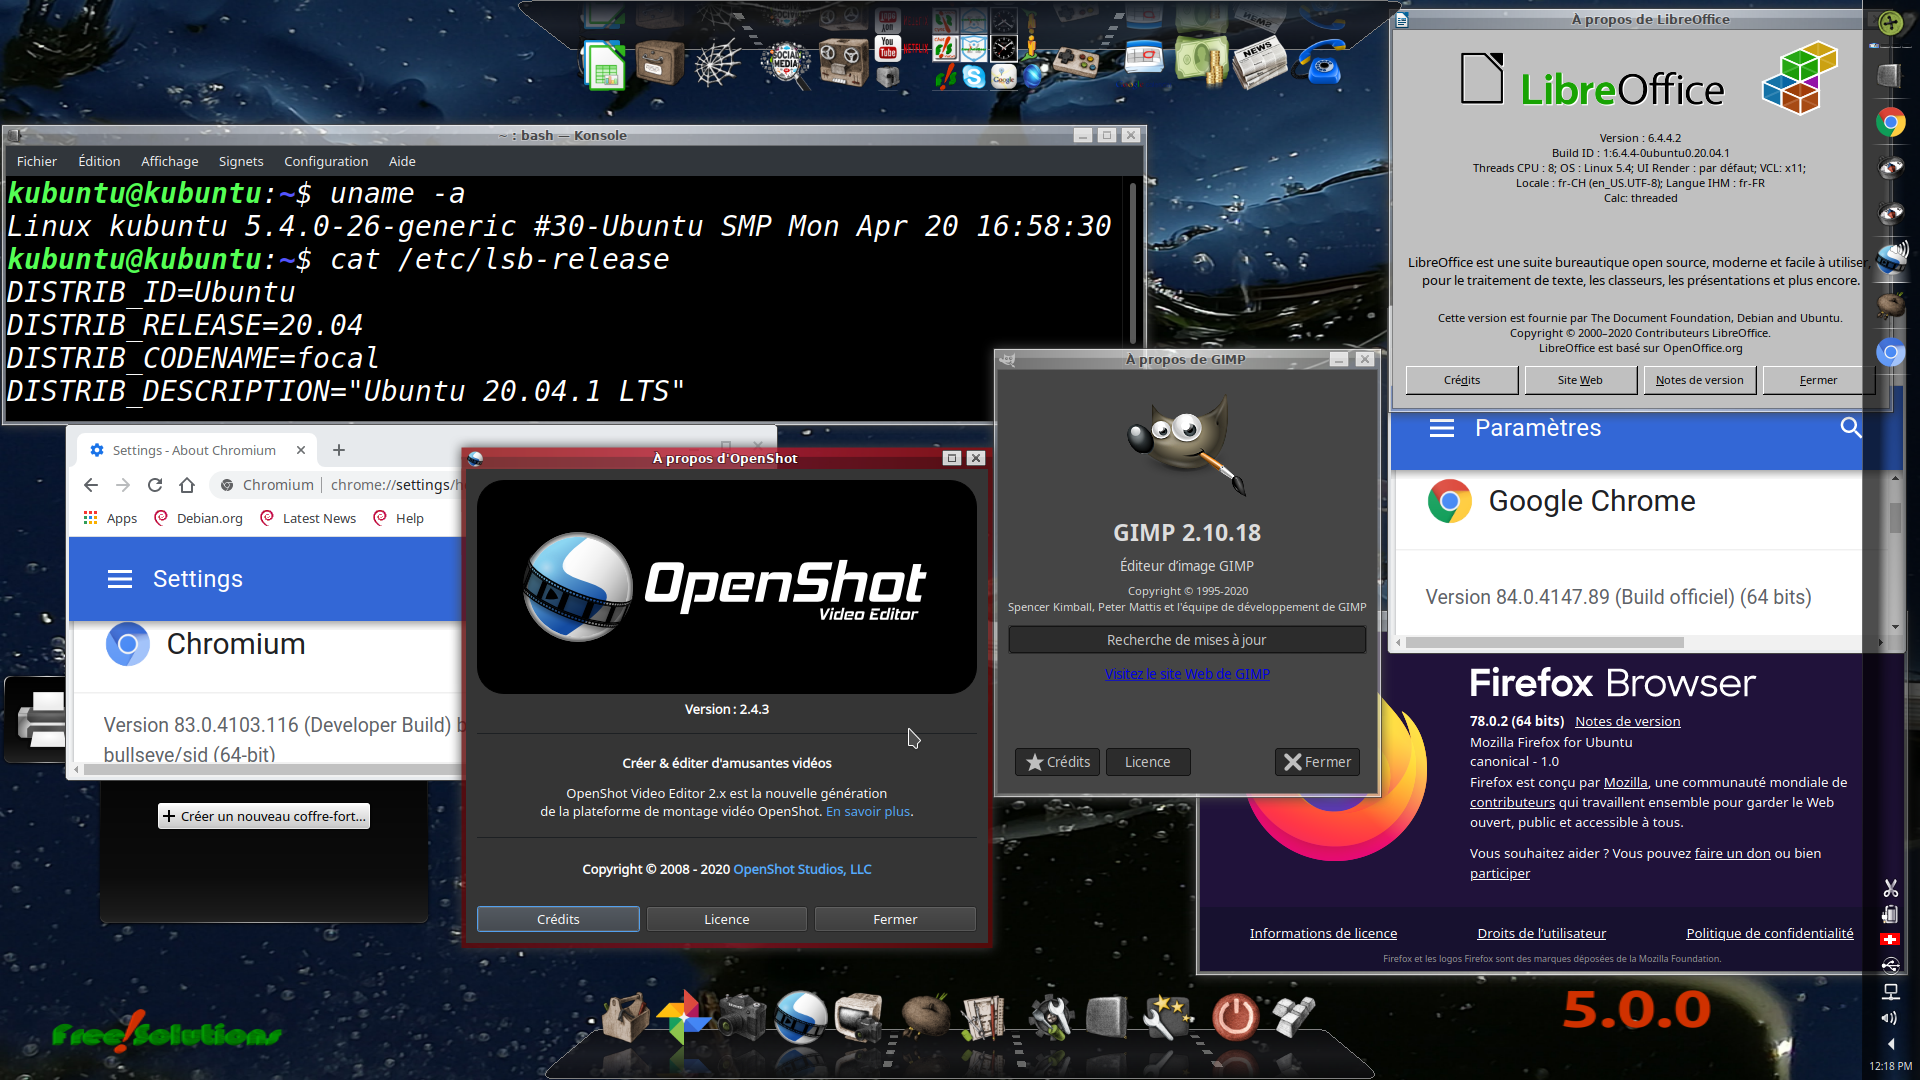Launch YouTube from the top dock

point(887,48)
